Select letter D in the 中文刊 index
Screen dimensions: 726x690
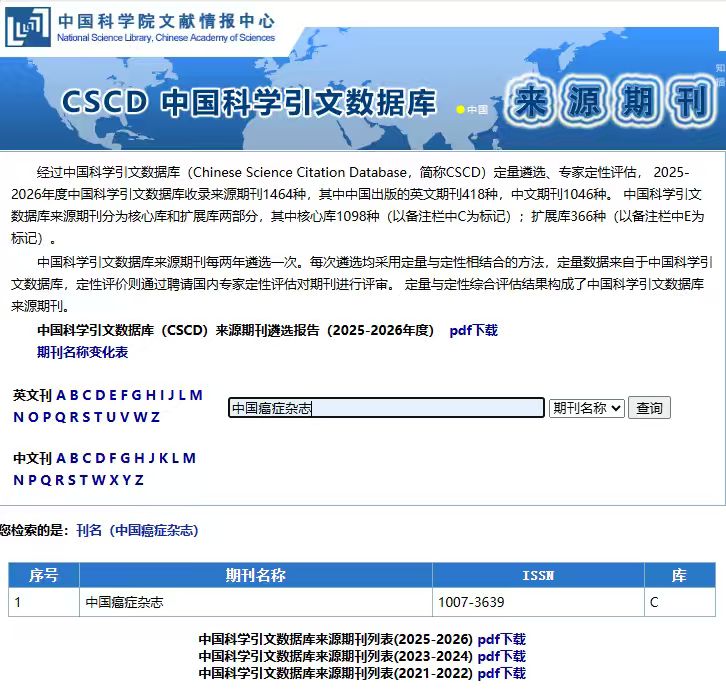pos(100,458)
